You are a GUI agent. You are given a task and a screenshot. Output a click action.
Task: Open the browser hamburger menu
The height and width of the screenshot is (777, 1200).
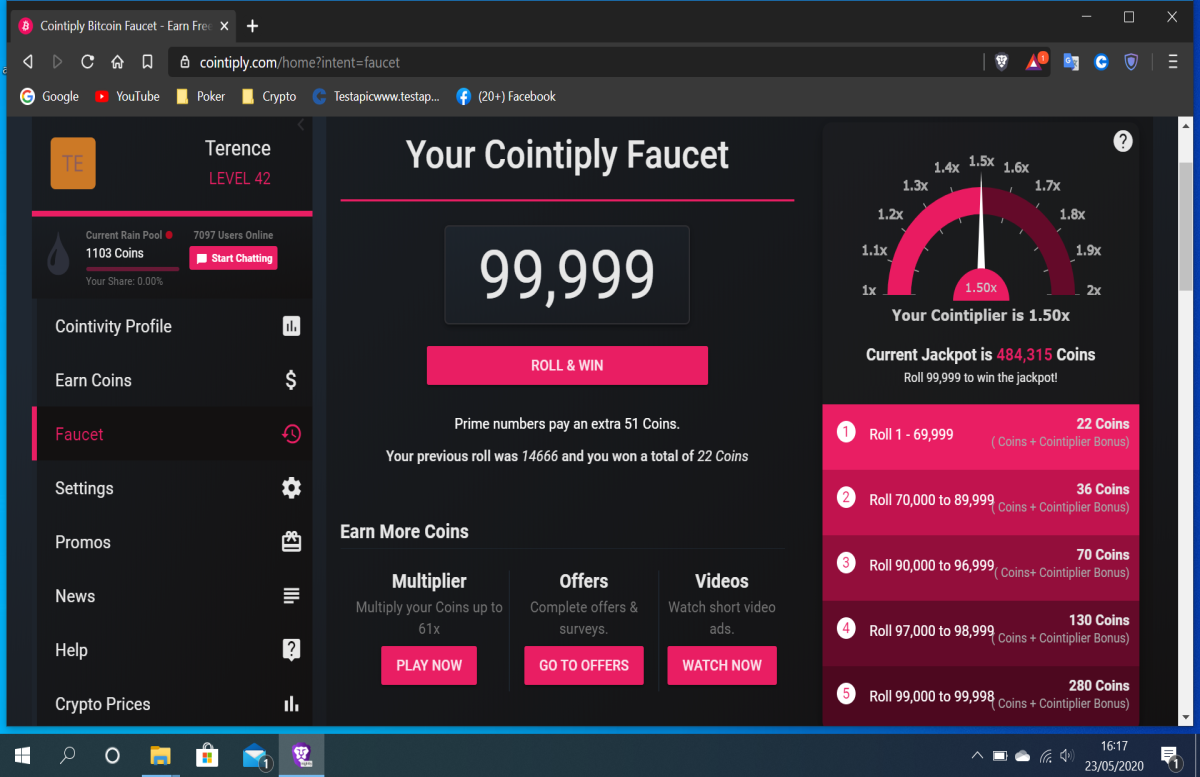(x=1173, y=62)
